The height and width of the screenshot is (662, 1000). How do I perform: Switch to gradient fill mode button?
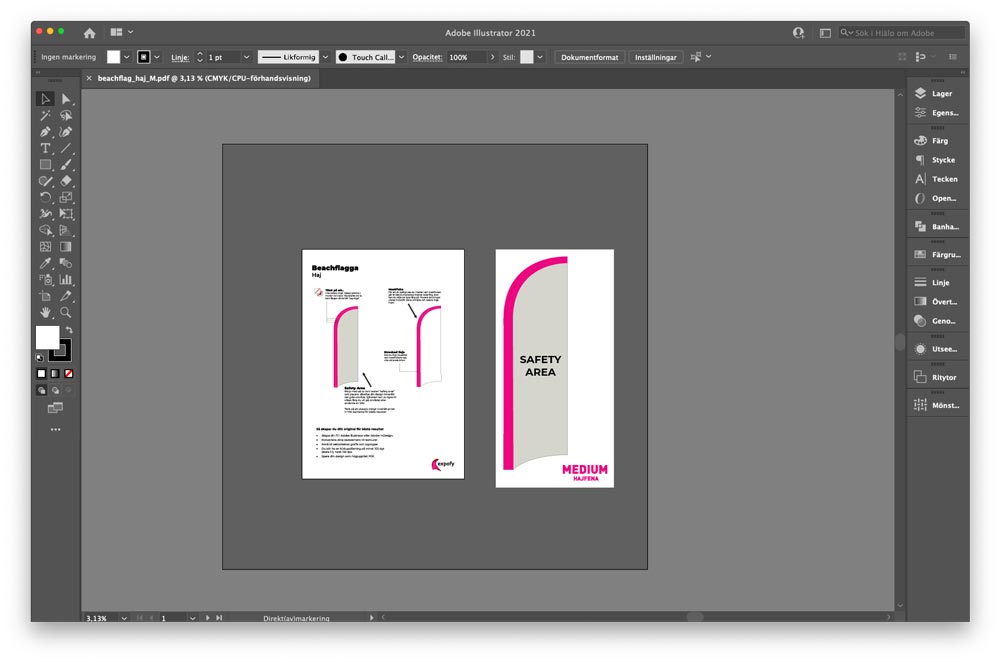(x=55, y=373)
